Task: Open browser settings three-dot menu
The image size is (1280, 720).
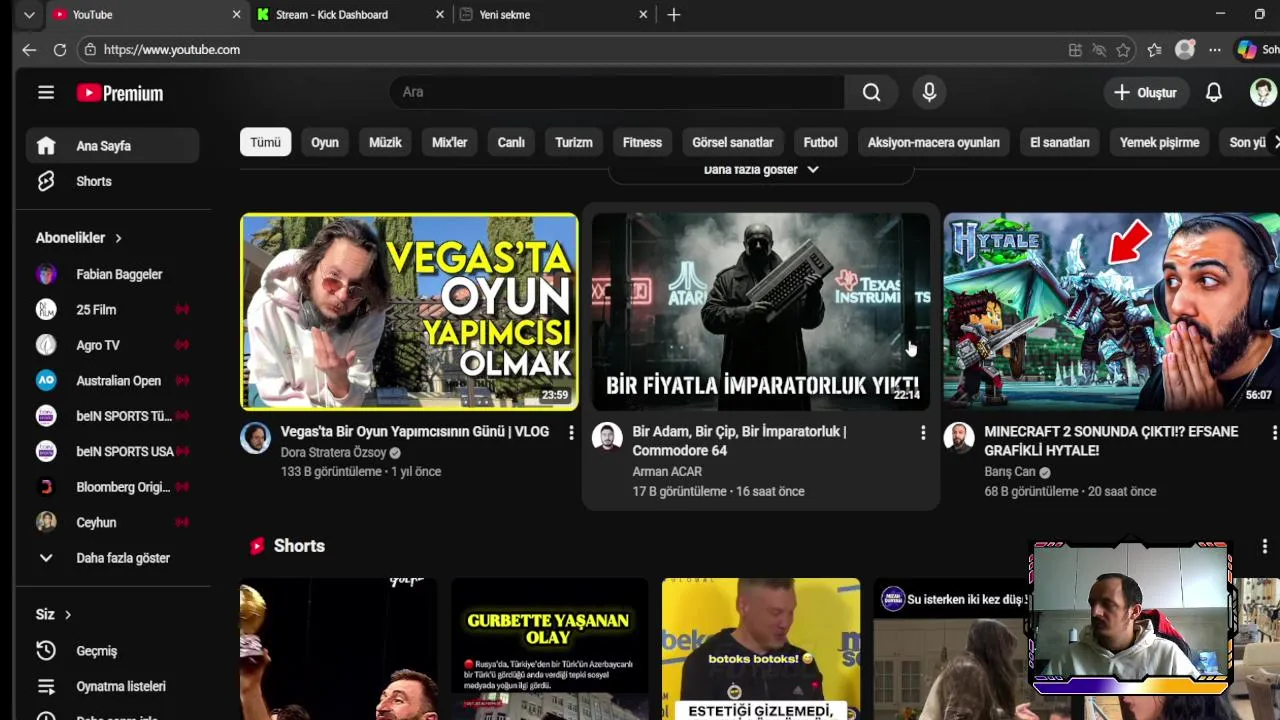Action: (x=1215, y=50)
